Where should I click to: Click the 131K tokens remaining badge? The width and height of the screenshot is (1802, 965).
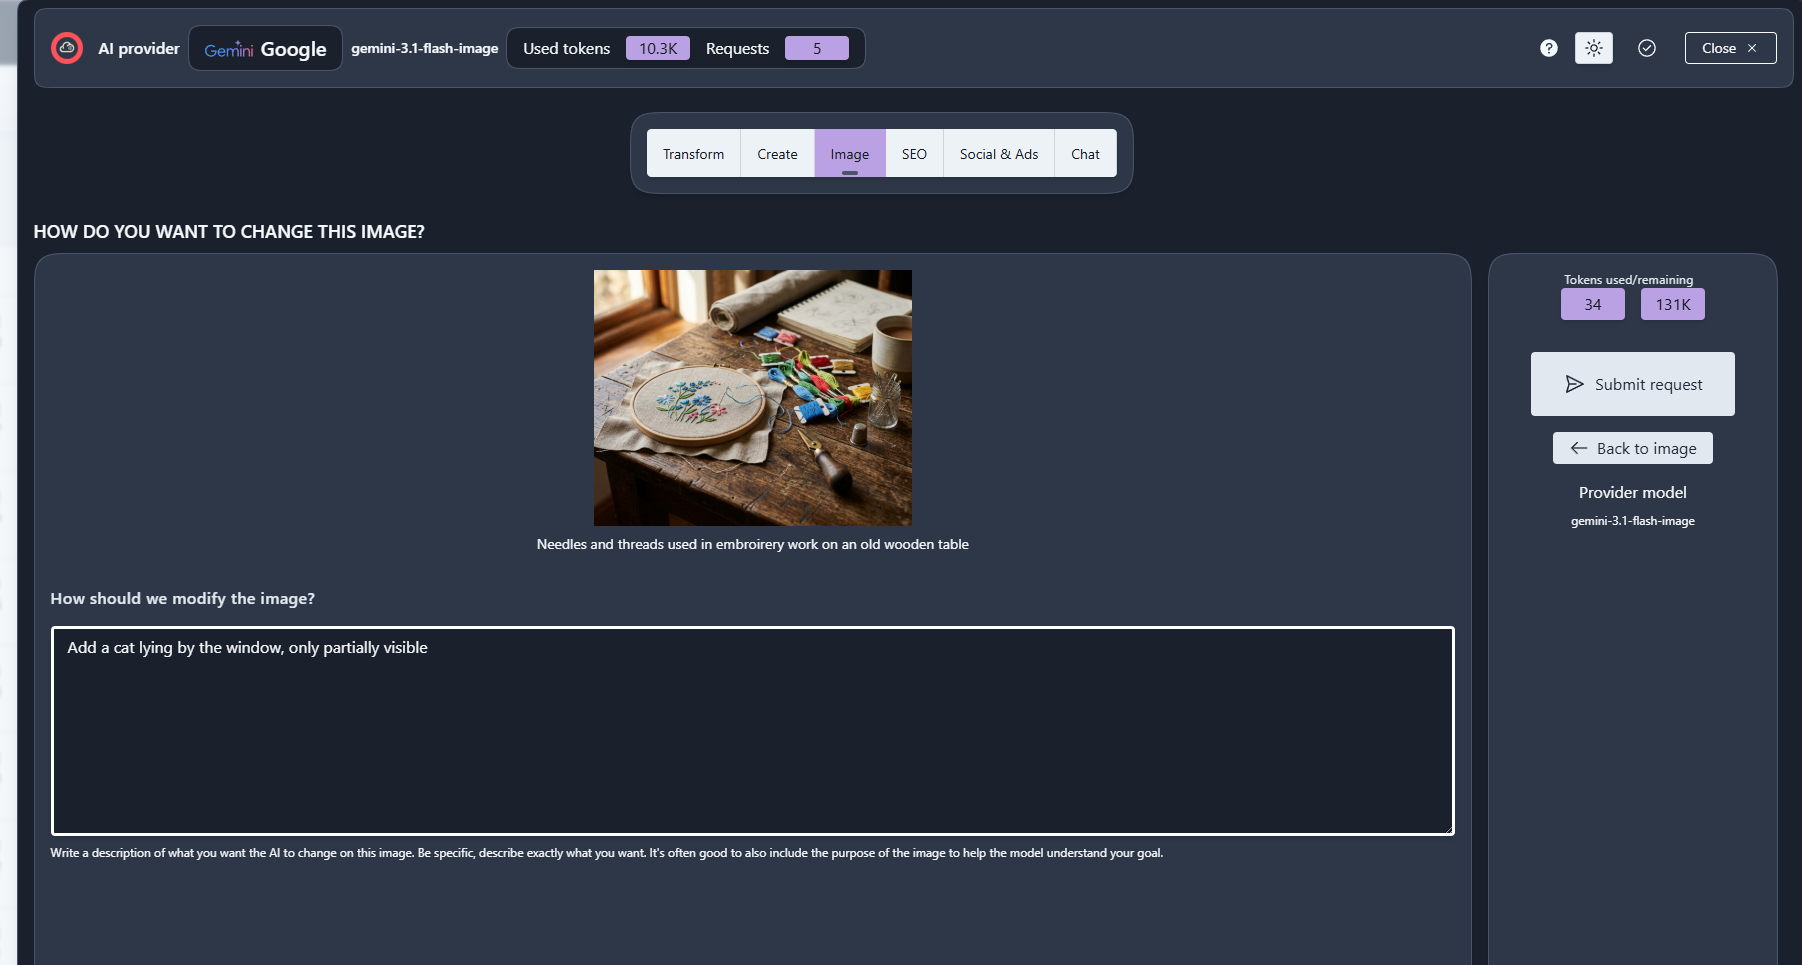click(1673, 304)
